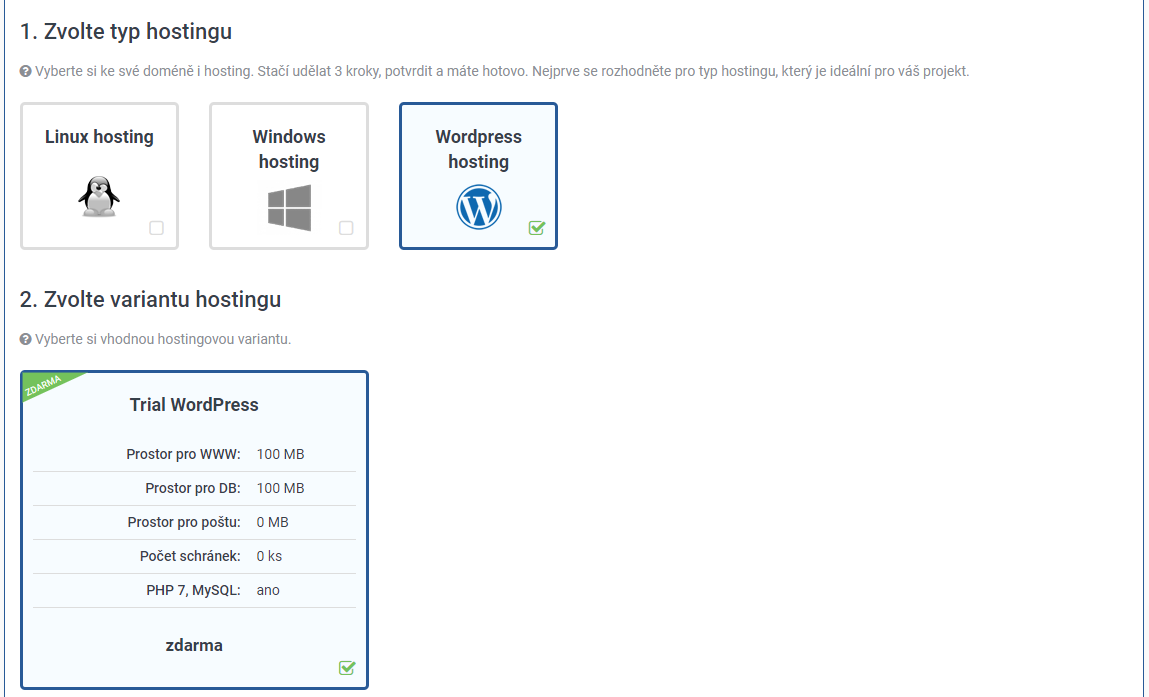This screenshot has width=1149, height=697.
Task: Click 'PHP 7, MySQL:' label
Action: pos(193,591)
